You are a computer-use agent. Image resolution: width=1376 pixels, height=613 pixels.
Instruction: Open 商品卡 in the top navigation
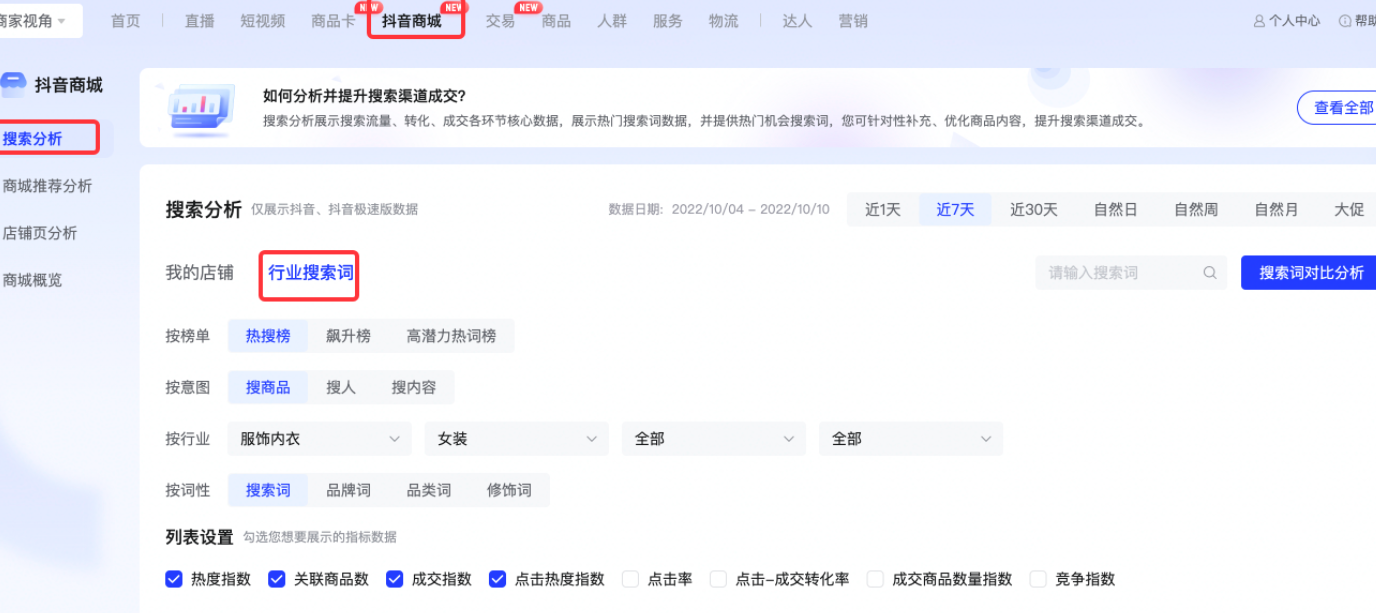(333, 21)
